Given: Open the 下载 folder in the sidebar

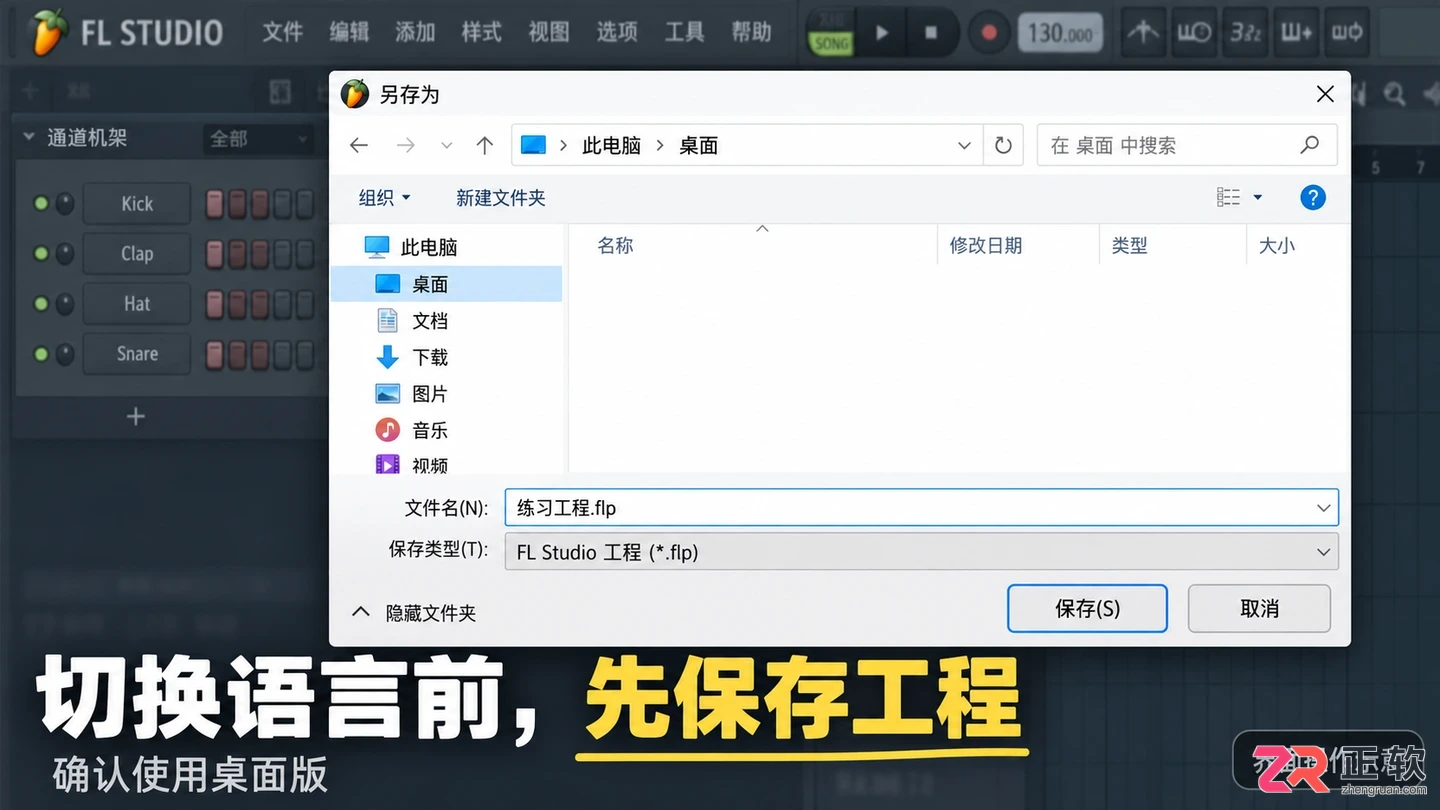Looking at the screenshot, I should point(411,357).
